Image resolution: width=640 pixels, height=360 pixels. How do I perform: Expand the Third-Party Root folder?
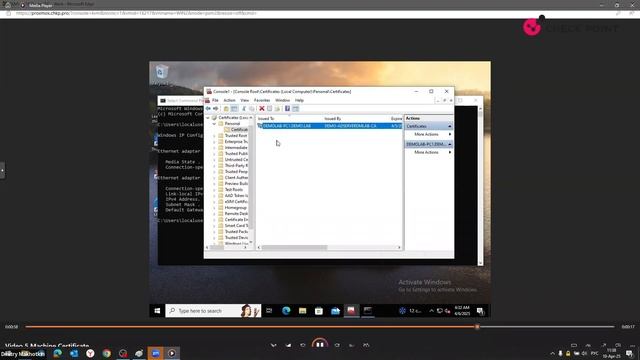(214, 166)
